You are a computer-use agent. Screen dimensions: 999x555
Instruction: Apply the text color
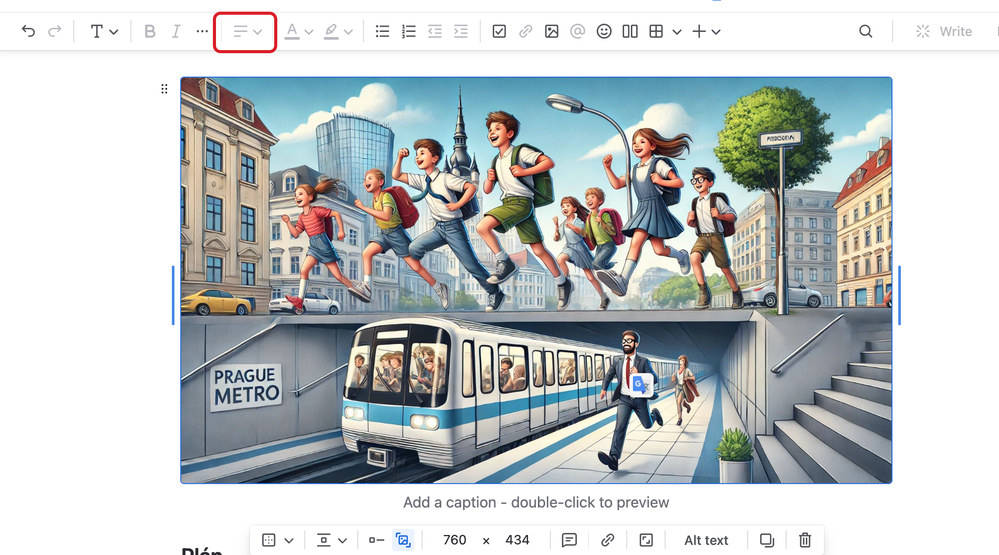click(292, 31)
